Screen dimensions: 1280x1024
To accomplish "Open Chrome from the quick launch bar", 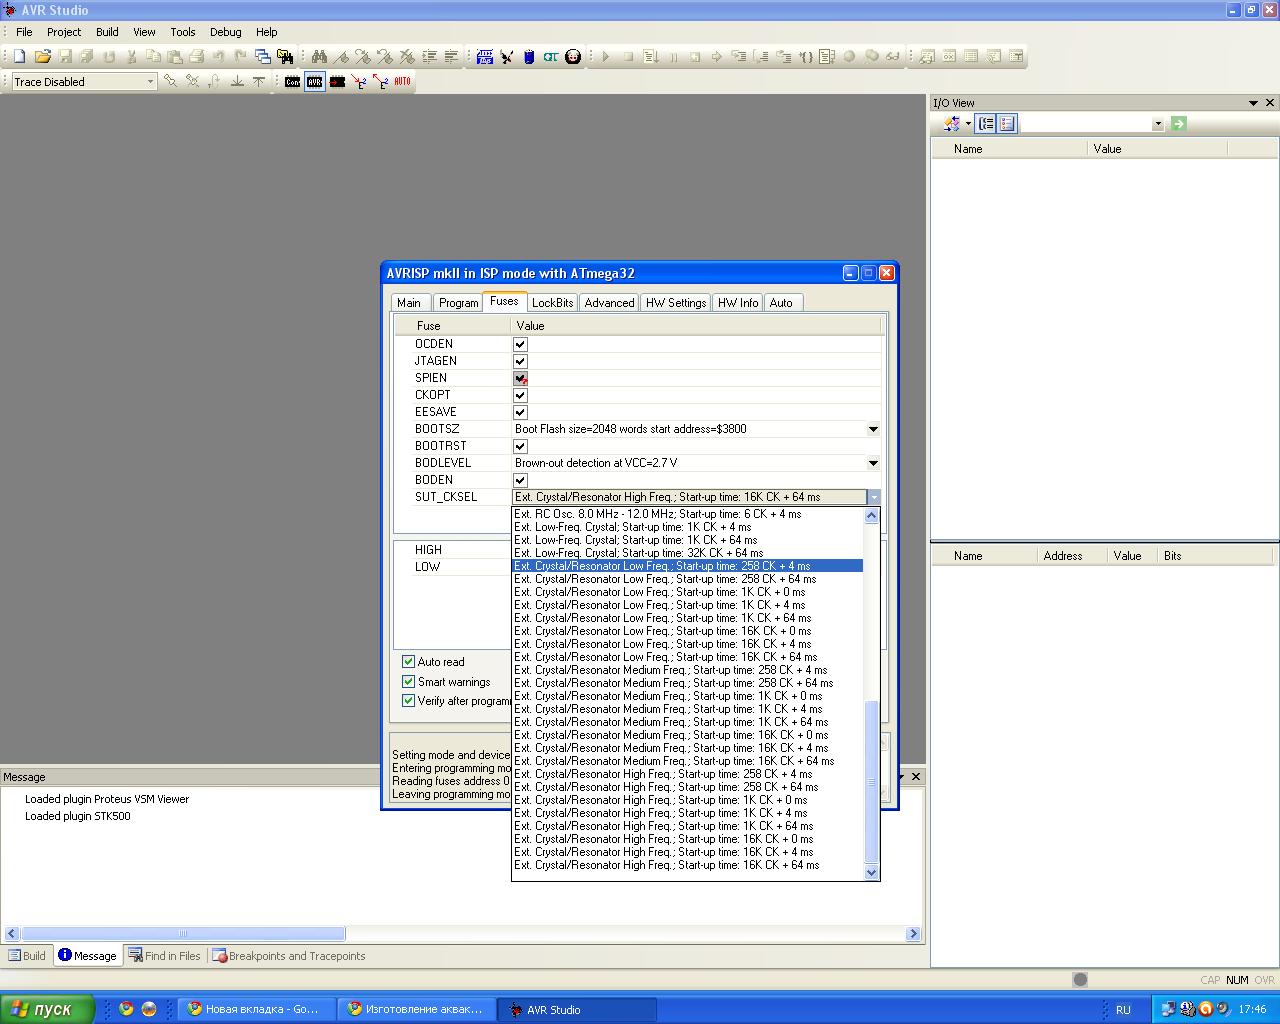I will 126,1009.
